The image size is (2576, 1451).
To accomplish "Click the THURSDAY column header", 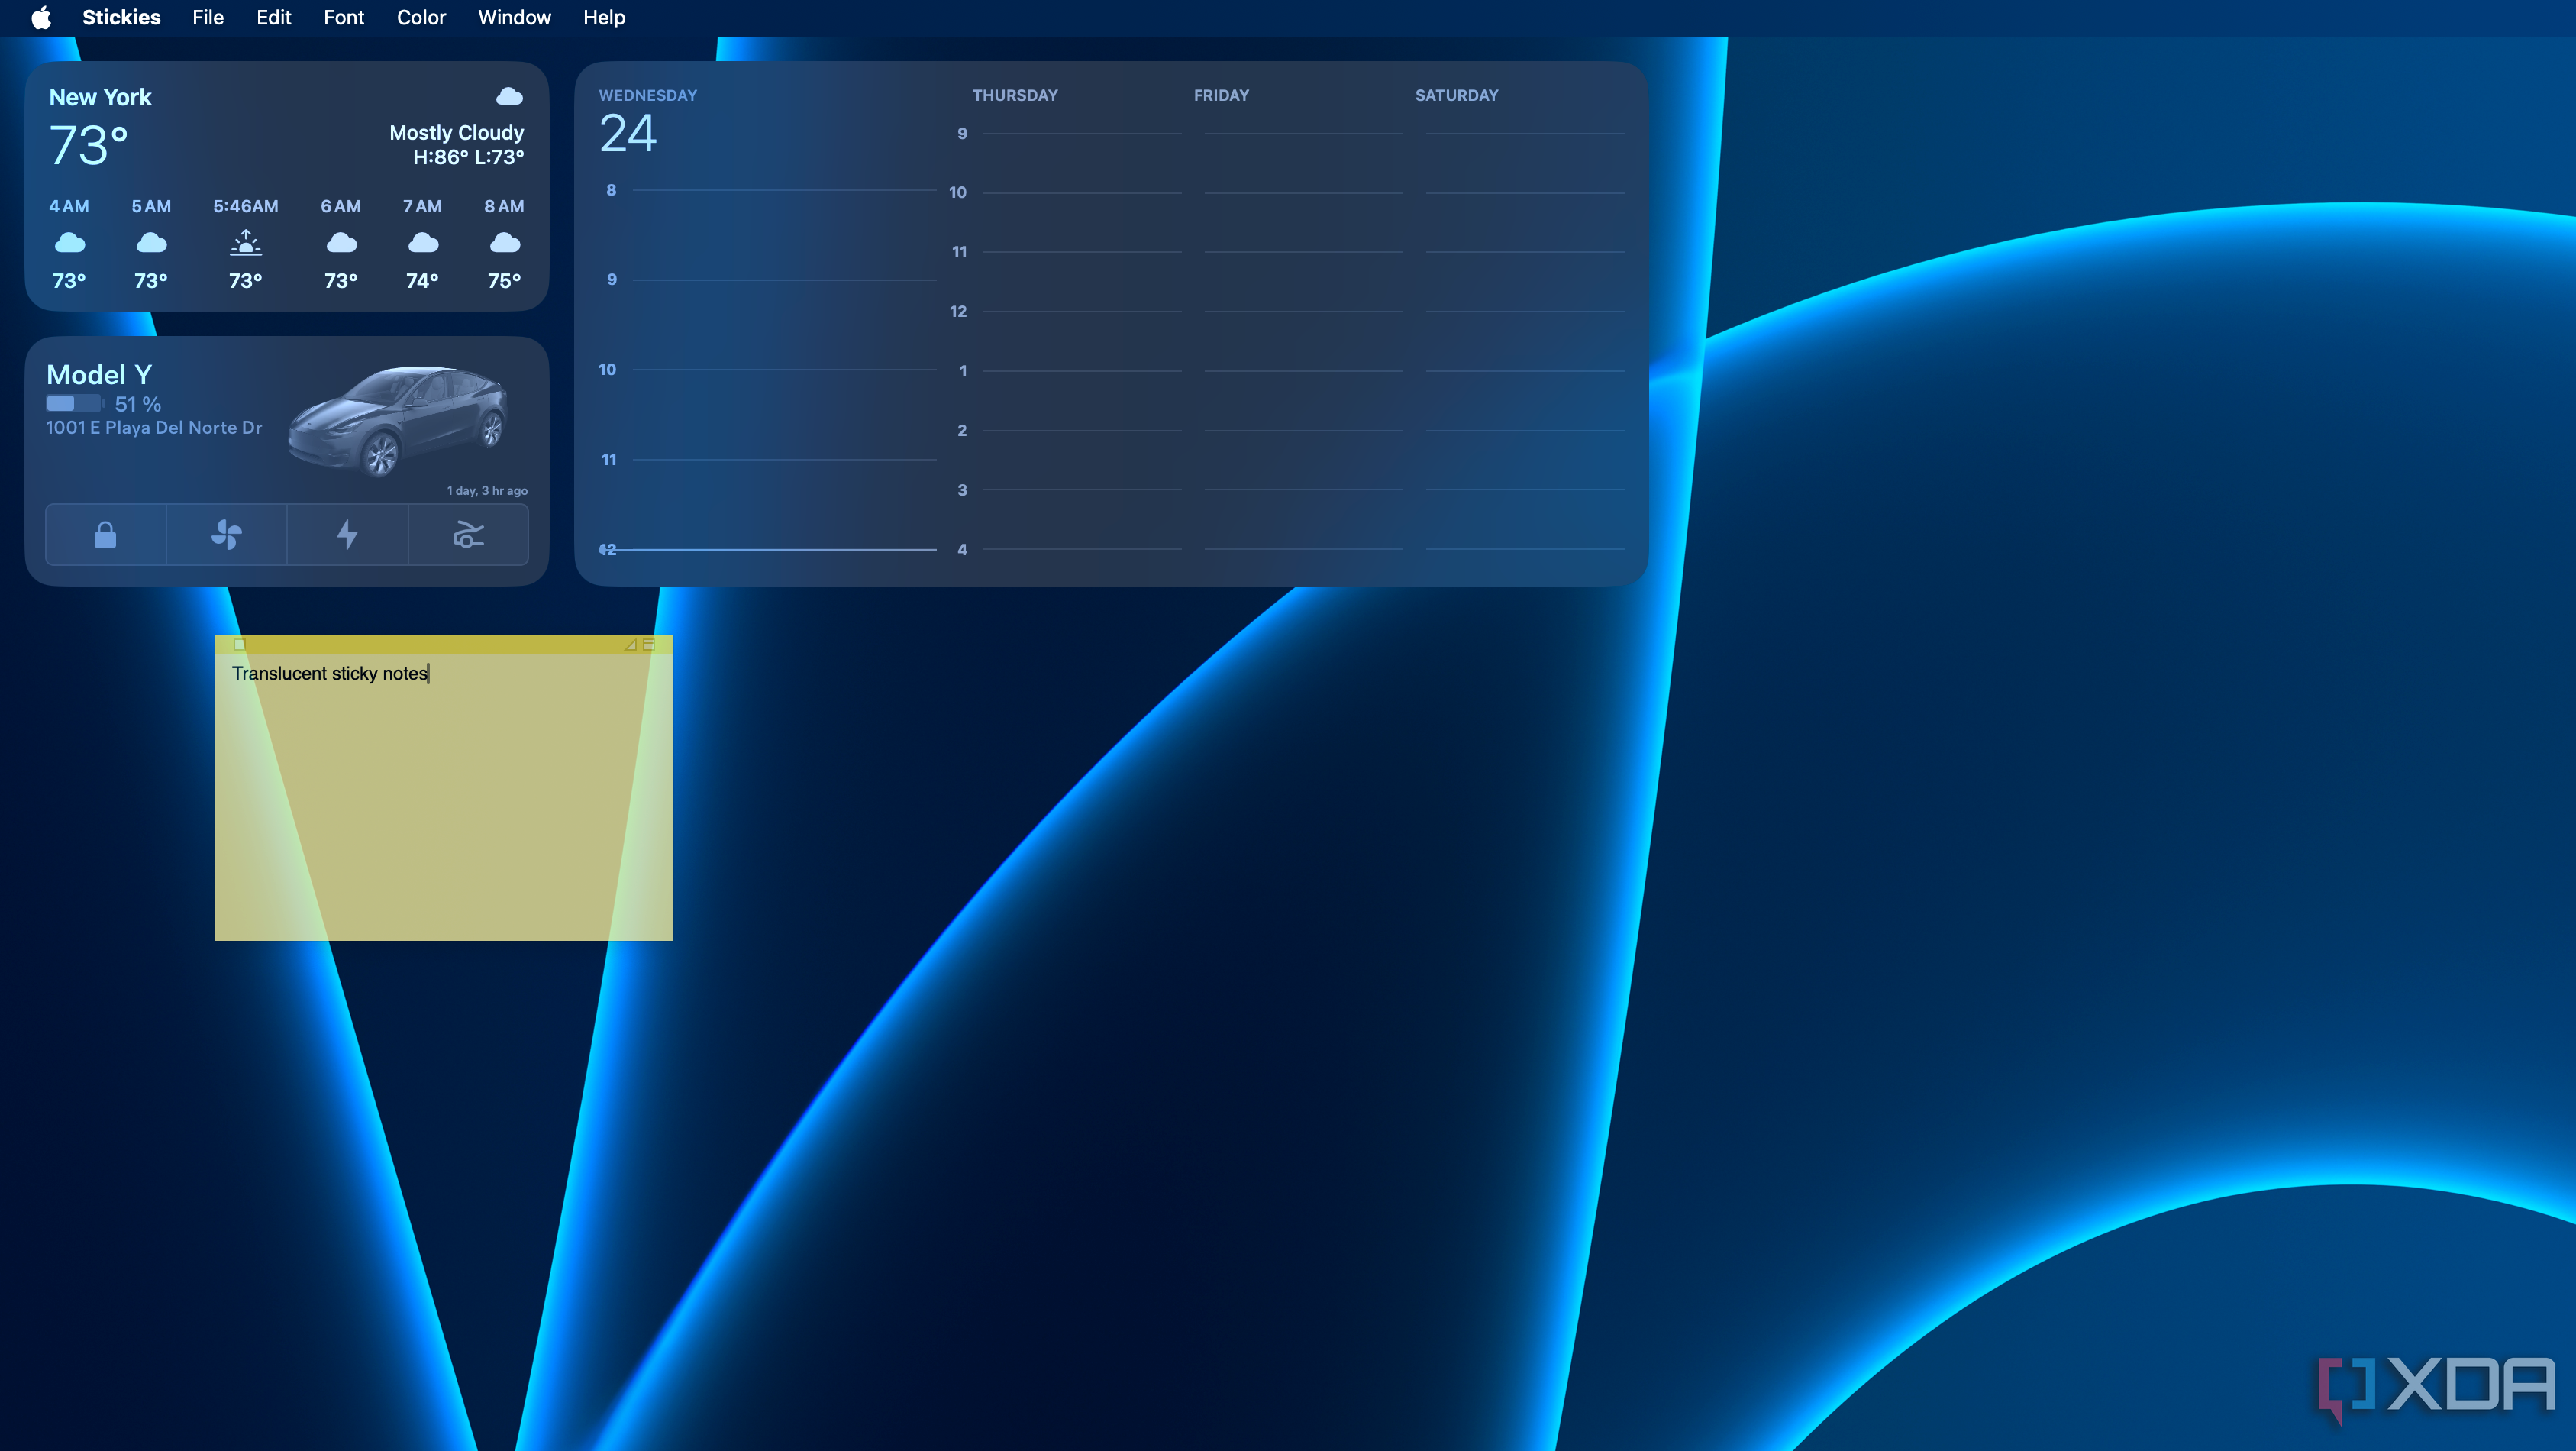I will pos(1015,96).
